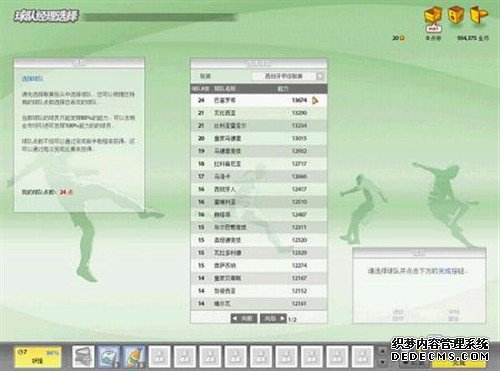The height and width of the screenshot is (371, 500).
Task: Select the team with ability 12329
Action: 259,253
